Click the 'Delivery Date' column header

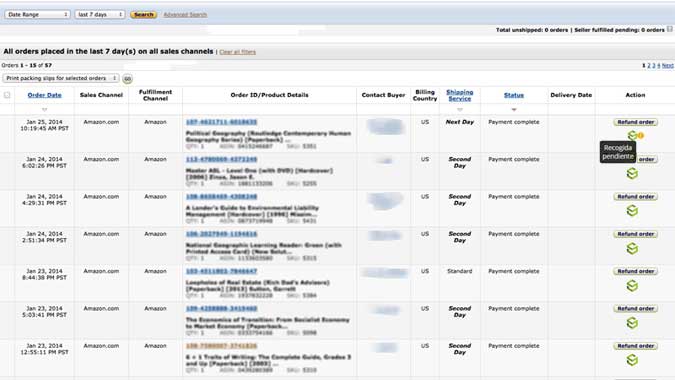pyautogui.click(x=571, y=95)
